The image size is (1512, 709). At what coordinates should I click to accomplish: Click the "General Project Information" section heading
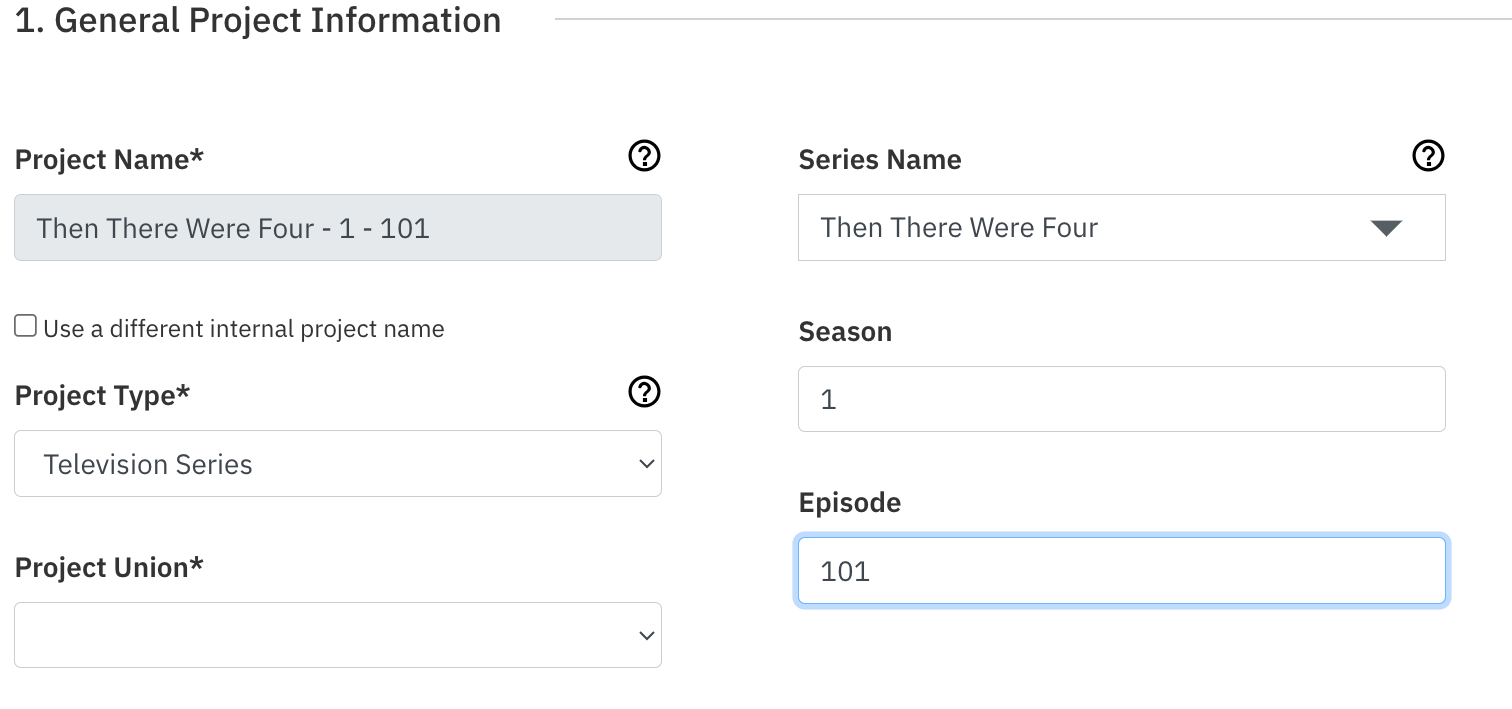tap(258, 20)
